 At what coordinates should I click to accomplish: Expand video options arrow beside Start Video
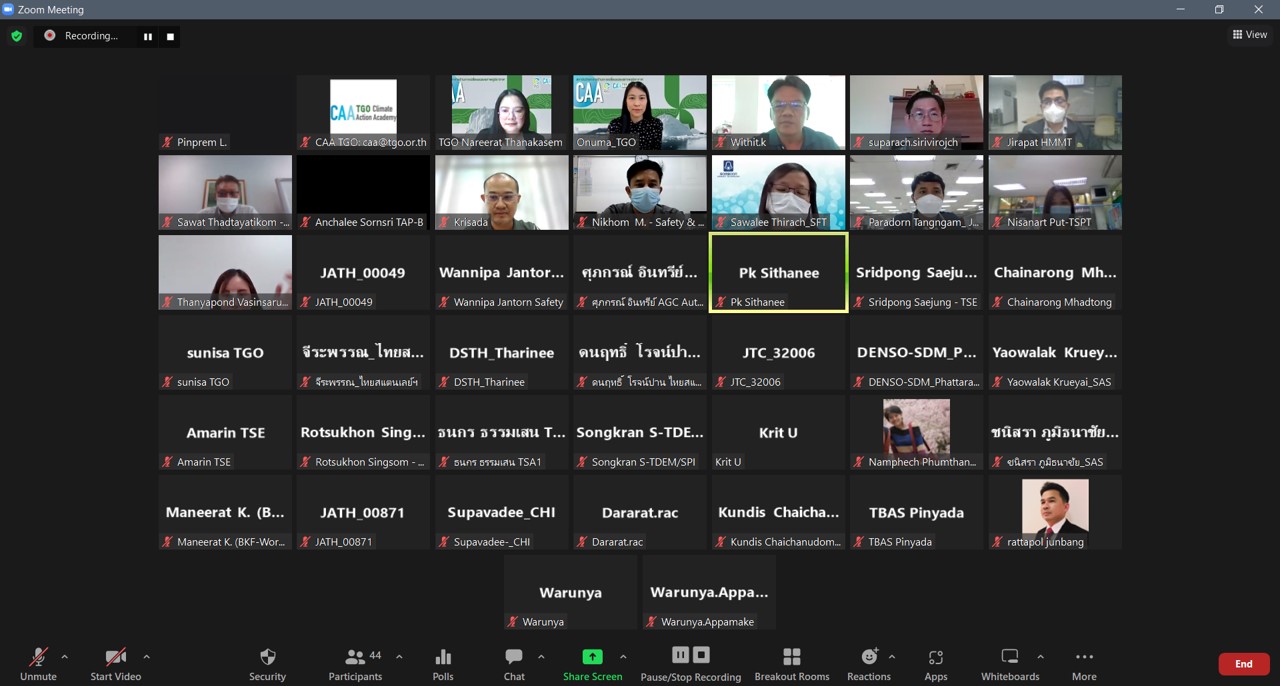146,657
